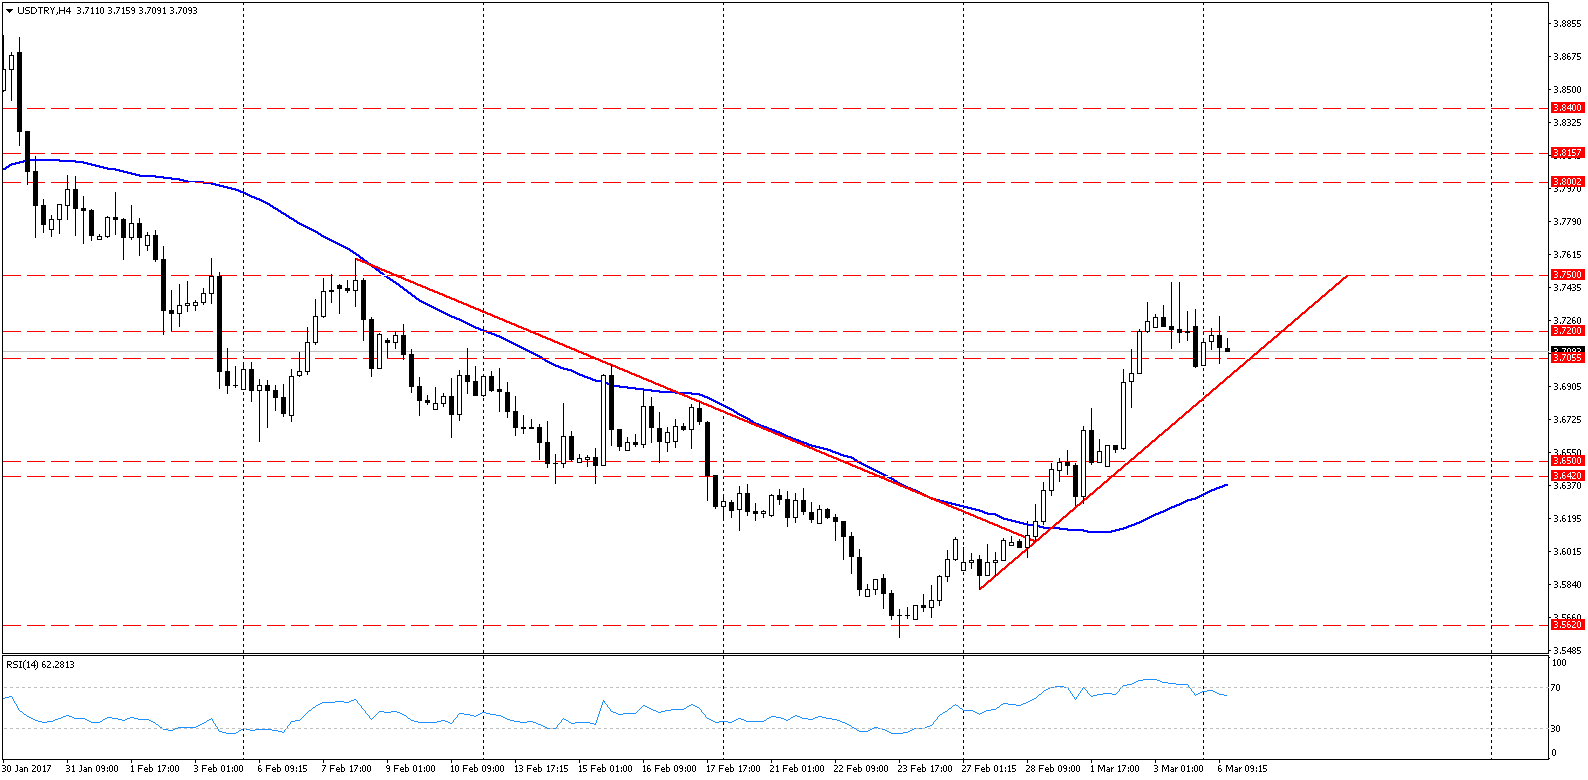Screen dimensions: 1588x780
Task: Select the 3.7500 red price level label
Action: [1567, 275]
